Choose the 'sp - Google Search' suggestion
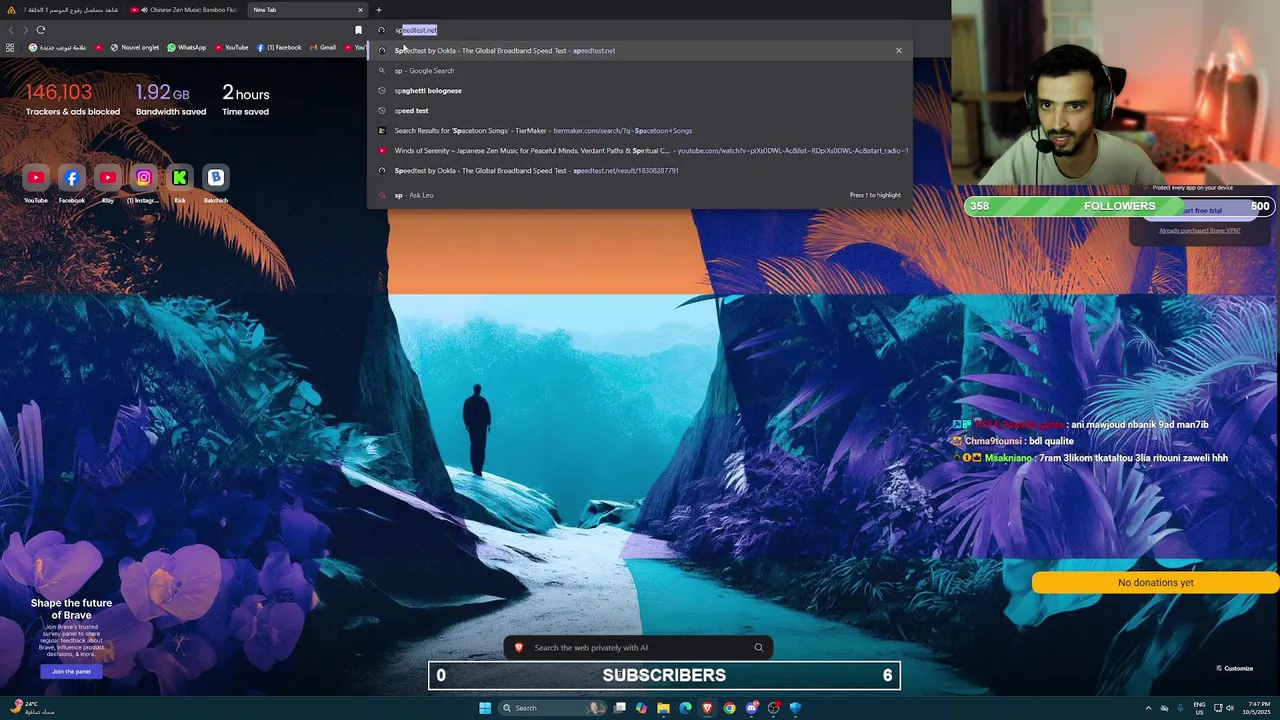The height and width of the screenshot is (720, 1280). (640, 70)
